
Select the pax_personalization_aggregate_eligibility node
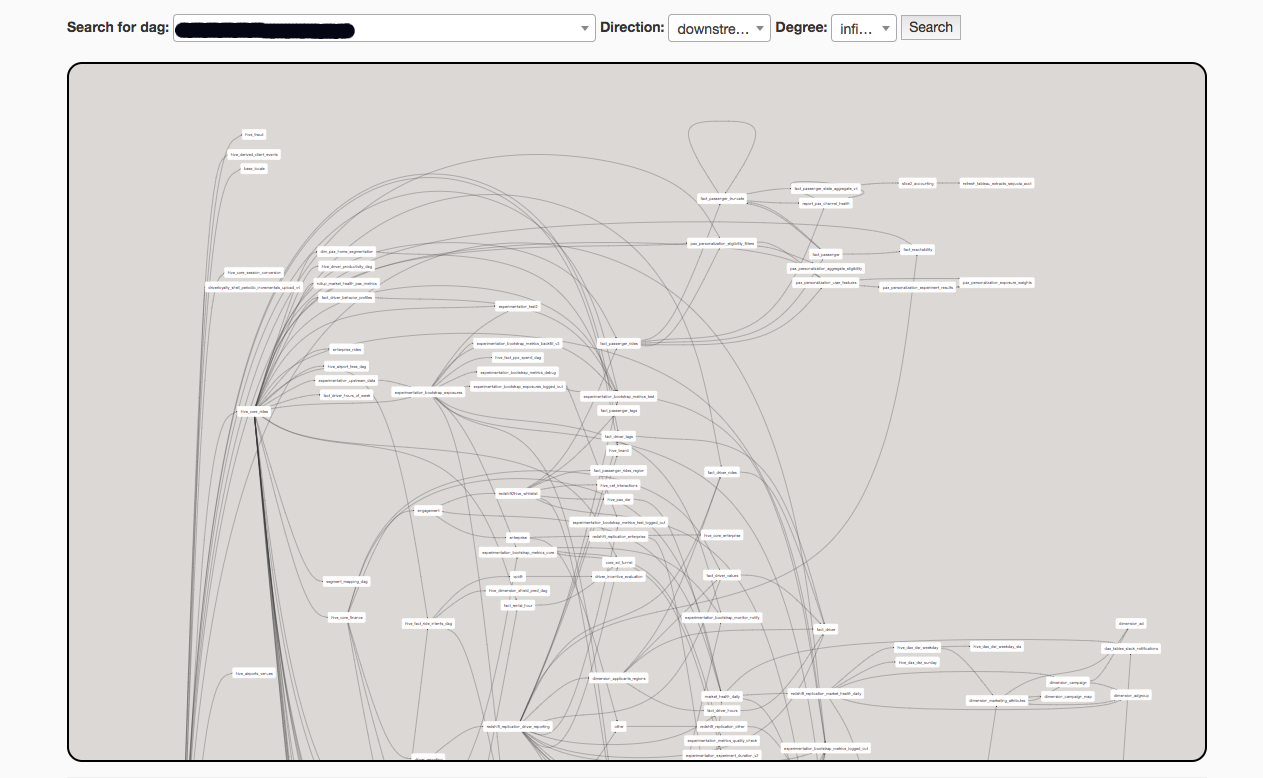(826, 268)
